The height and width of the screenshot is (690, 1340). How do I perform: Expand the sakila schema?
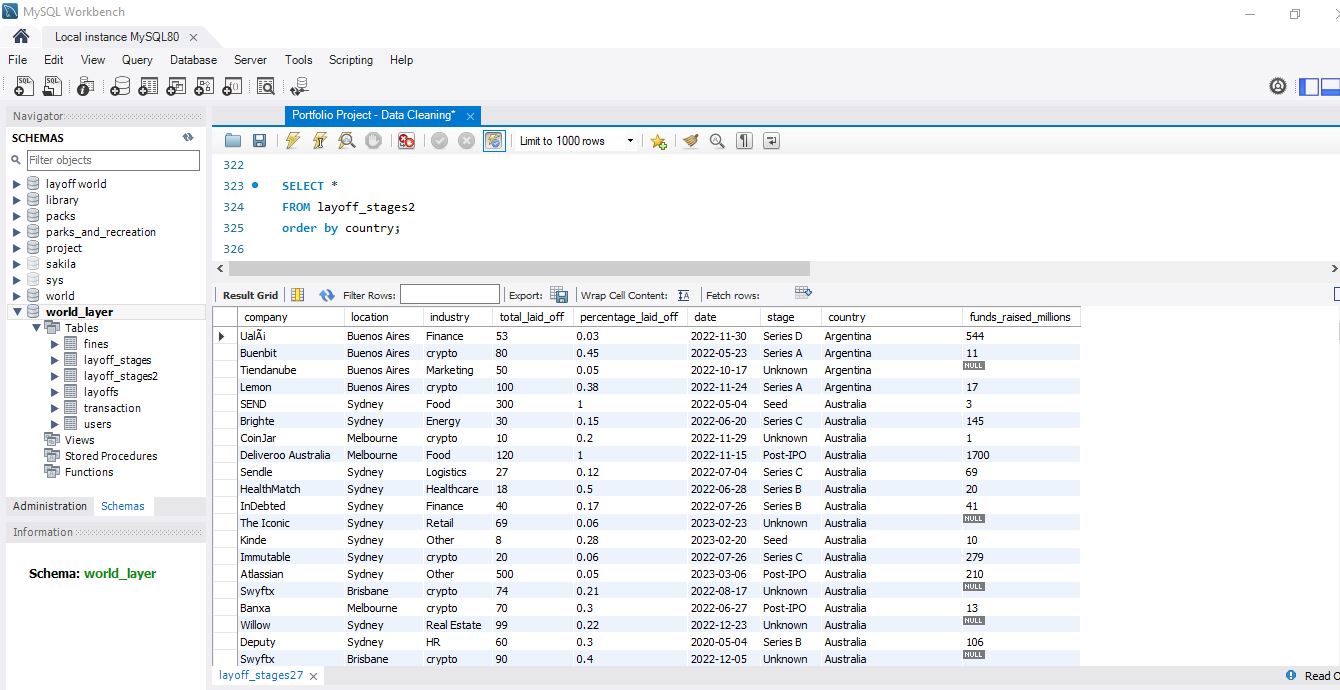[x=16, y=264]
